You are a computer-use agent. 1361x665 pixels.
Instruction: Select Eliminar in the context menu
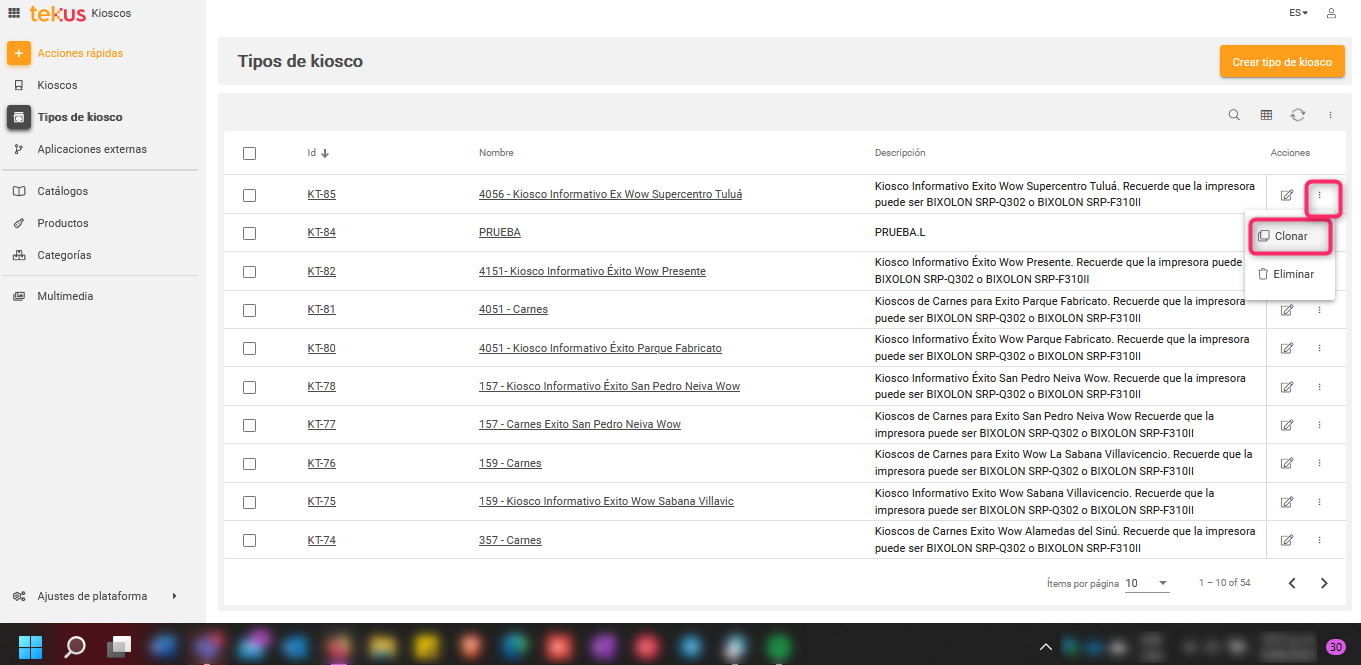[1292, 274]
